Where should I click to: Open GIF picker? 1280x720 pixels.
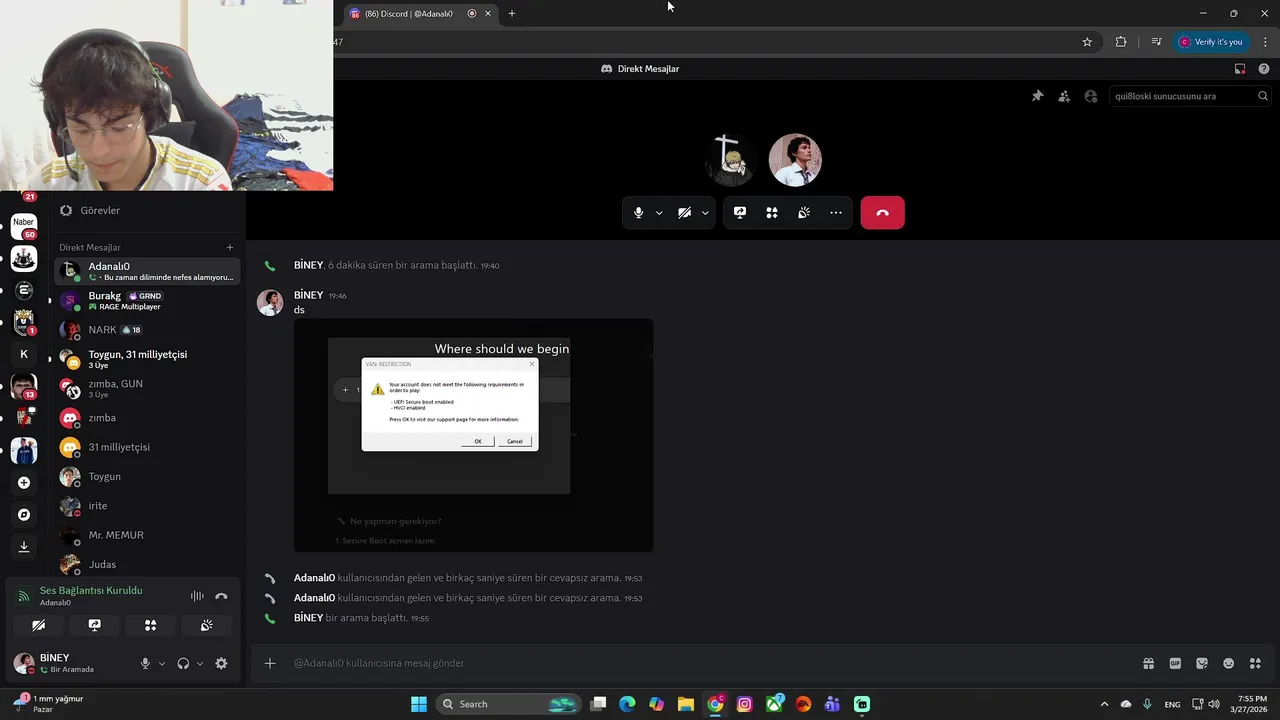(x=1175, y=663)
